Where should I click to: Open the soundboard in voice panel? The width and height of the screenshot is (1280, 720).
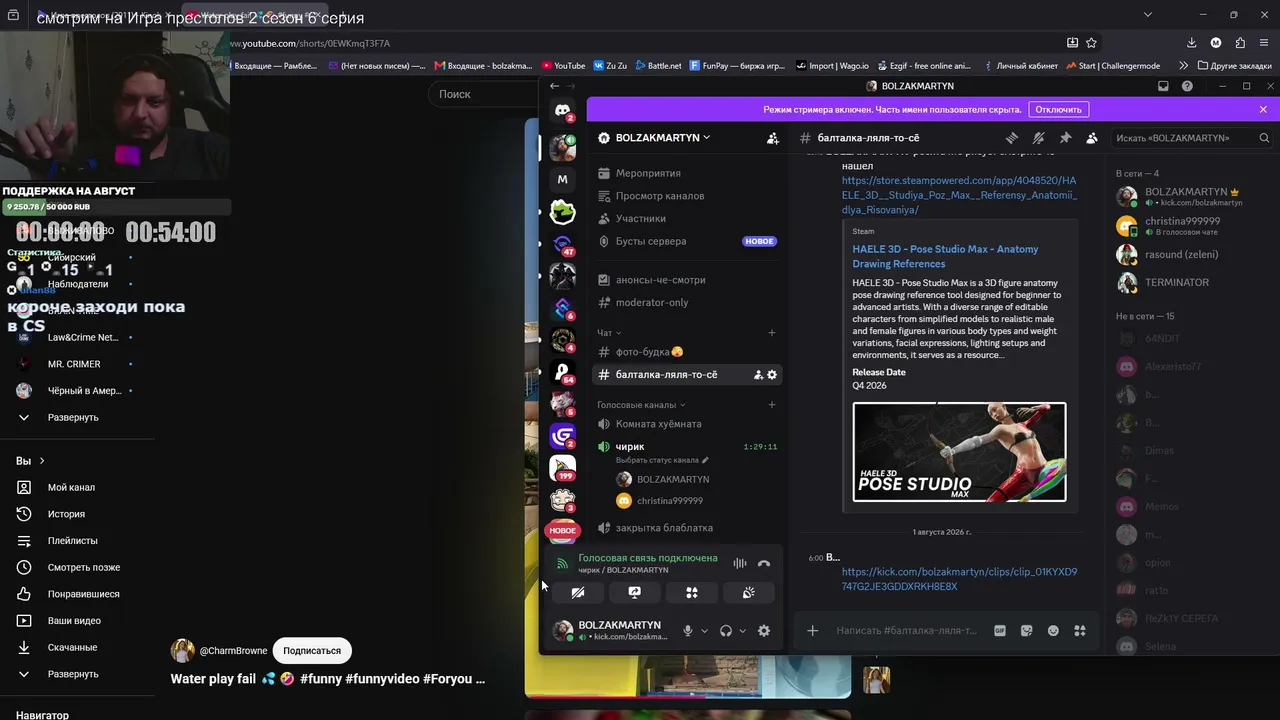pos(748,593)
